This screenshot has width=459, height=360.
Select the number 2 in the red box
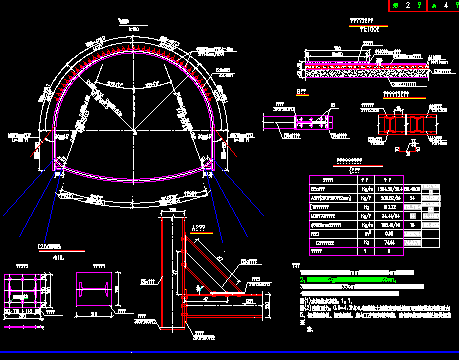tap(408, 5)
